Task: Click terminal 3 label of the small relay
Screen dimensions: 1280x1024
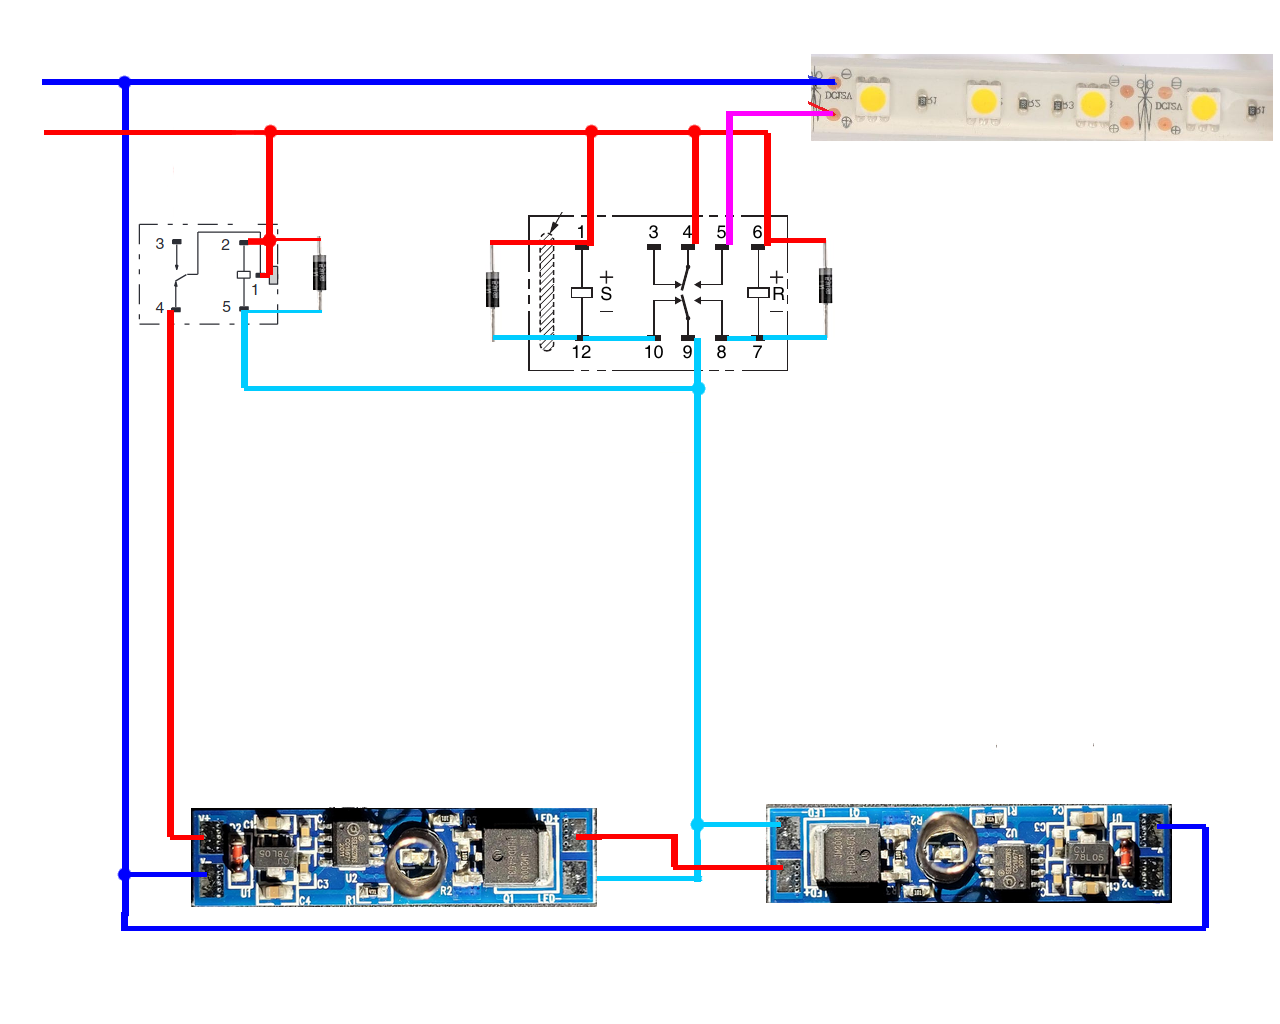Action: pos(160,243)
